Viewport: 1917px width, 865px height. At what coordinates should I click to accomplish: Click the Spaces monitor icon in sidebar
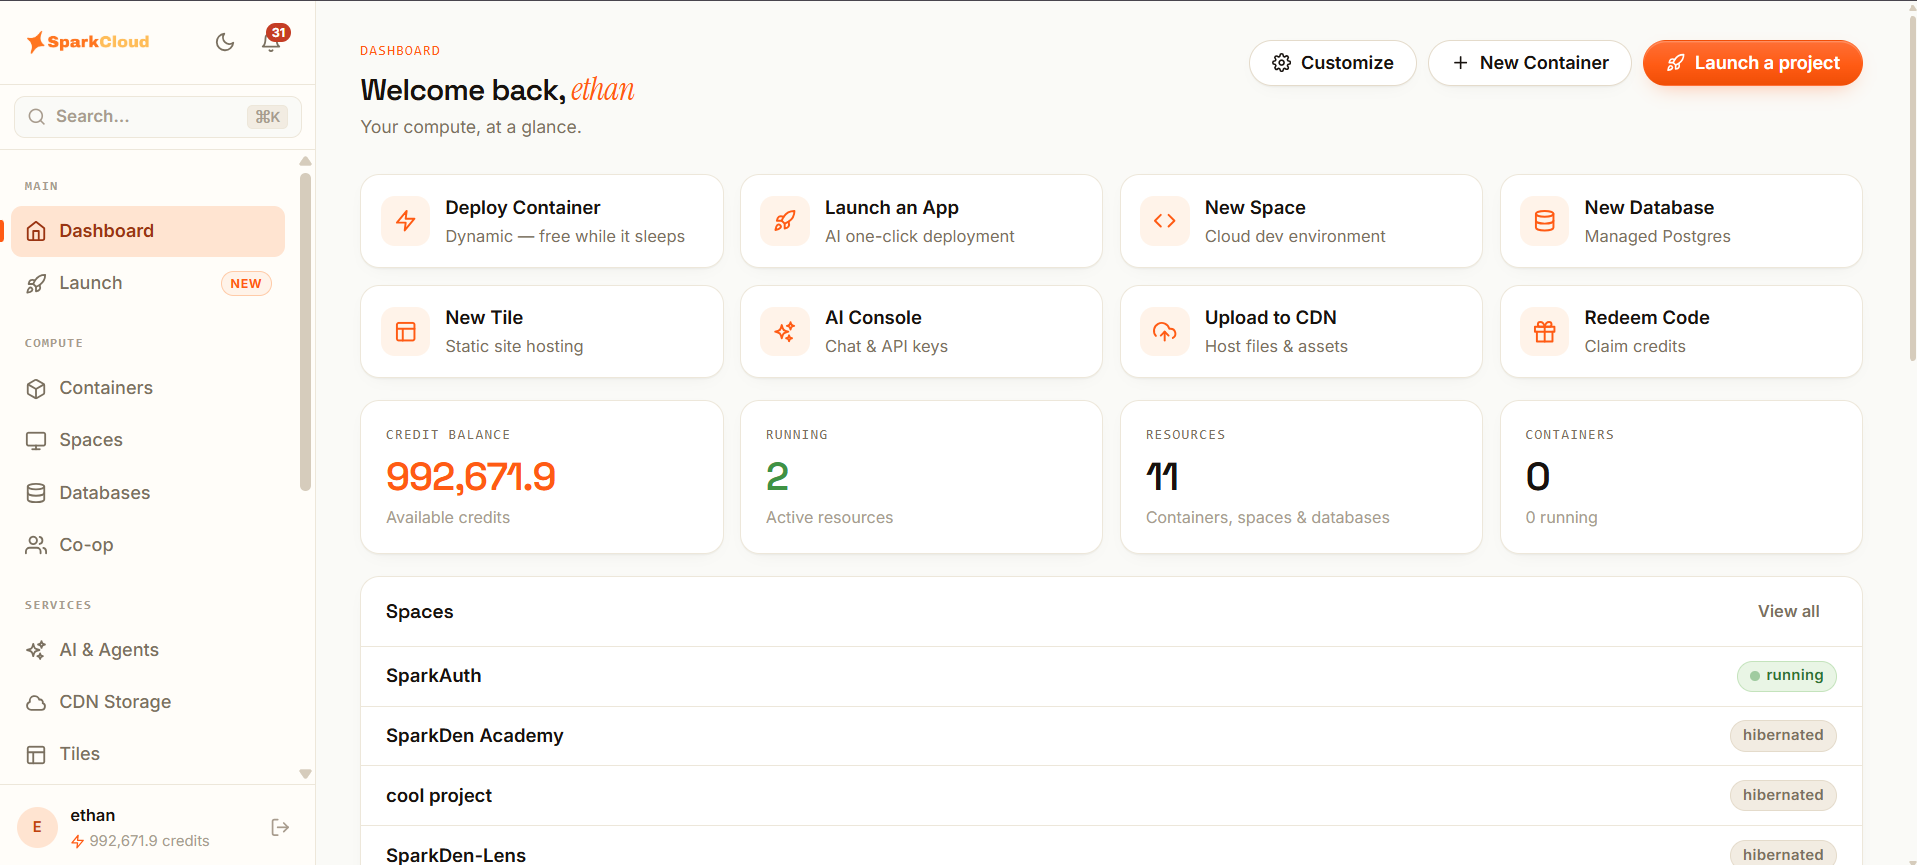pos(36,441)
